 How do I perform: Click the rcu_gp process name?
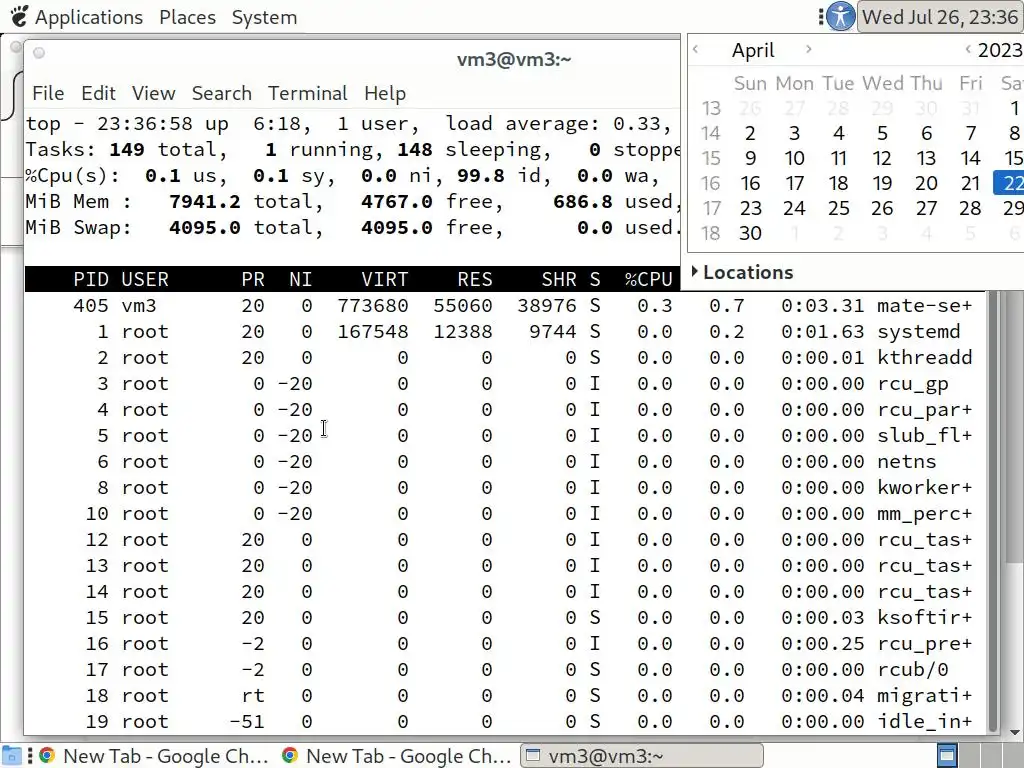click(x=912, y=384)
